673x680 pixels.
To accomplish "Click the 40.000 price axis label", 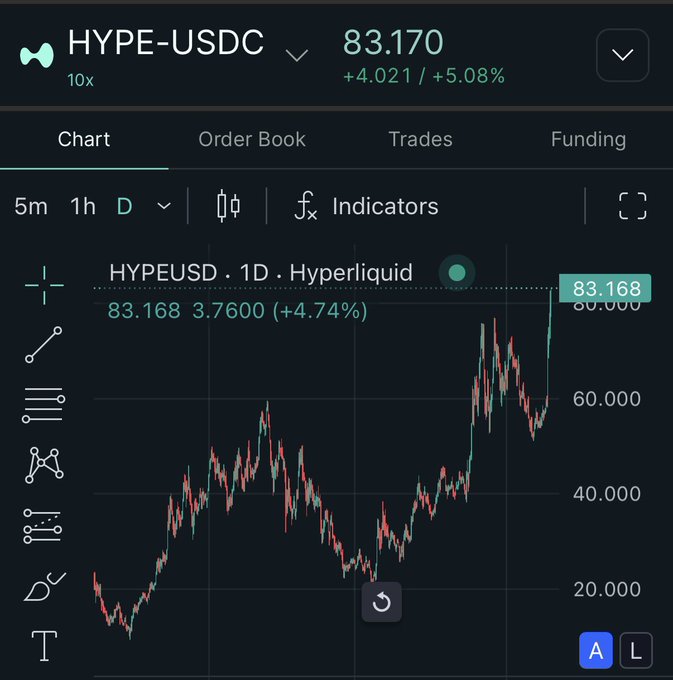I will (607, 494).
